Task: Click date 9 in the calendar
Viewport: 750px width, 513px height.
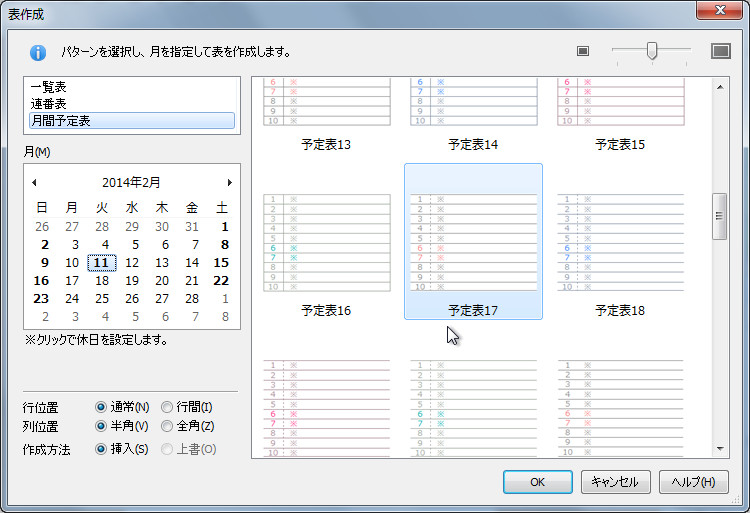Action: pos(44,262)
